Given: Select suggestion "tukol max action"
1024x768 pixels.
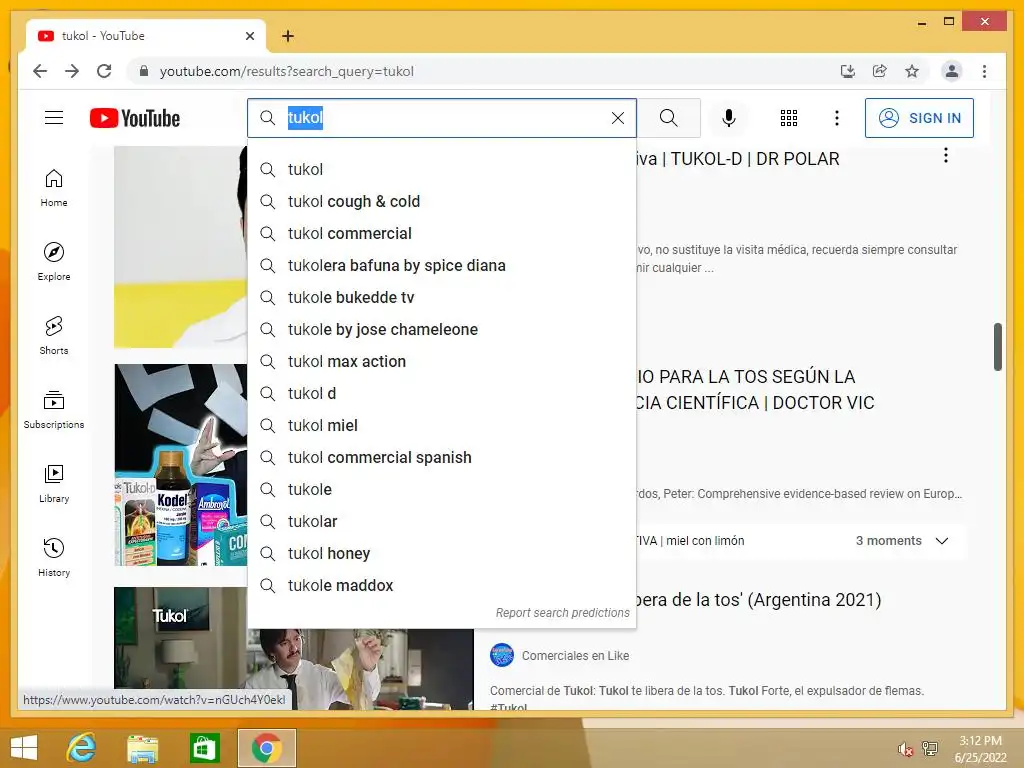Looking at the screenshot, I should (442, 361).
